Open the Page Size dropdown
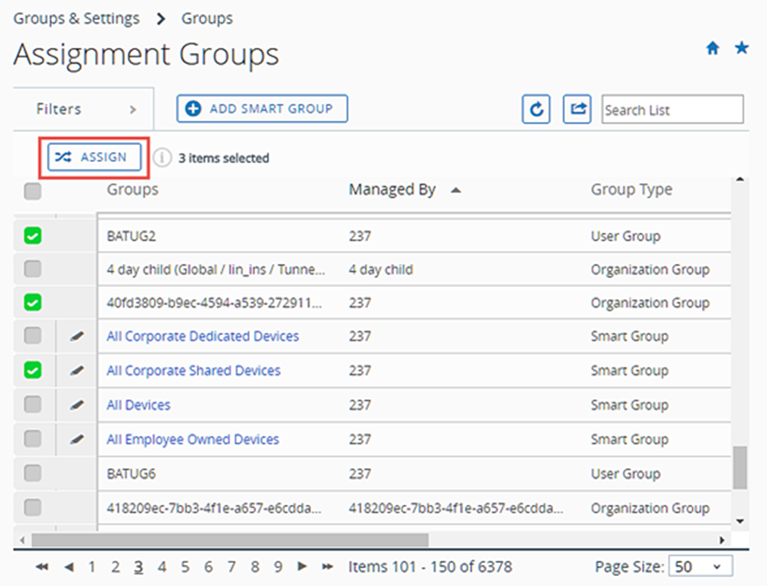This screenshot has width=767, height=586. [700, 566]
